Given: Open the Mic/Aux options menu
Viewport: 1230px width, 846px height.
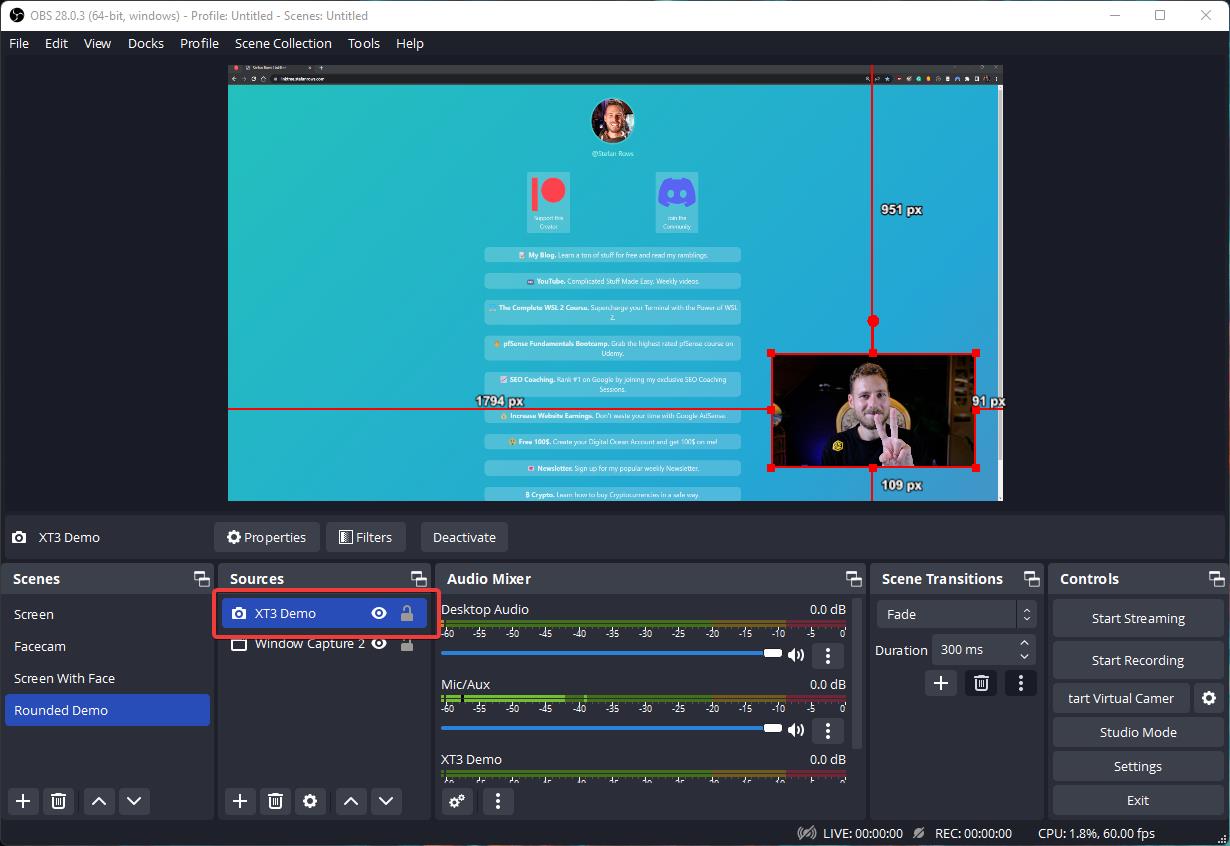Looking at the screenshot, I should [x=828, y=730].
